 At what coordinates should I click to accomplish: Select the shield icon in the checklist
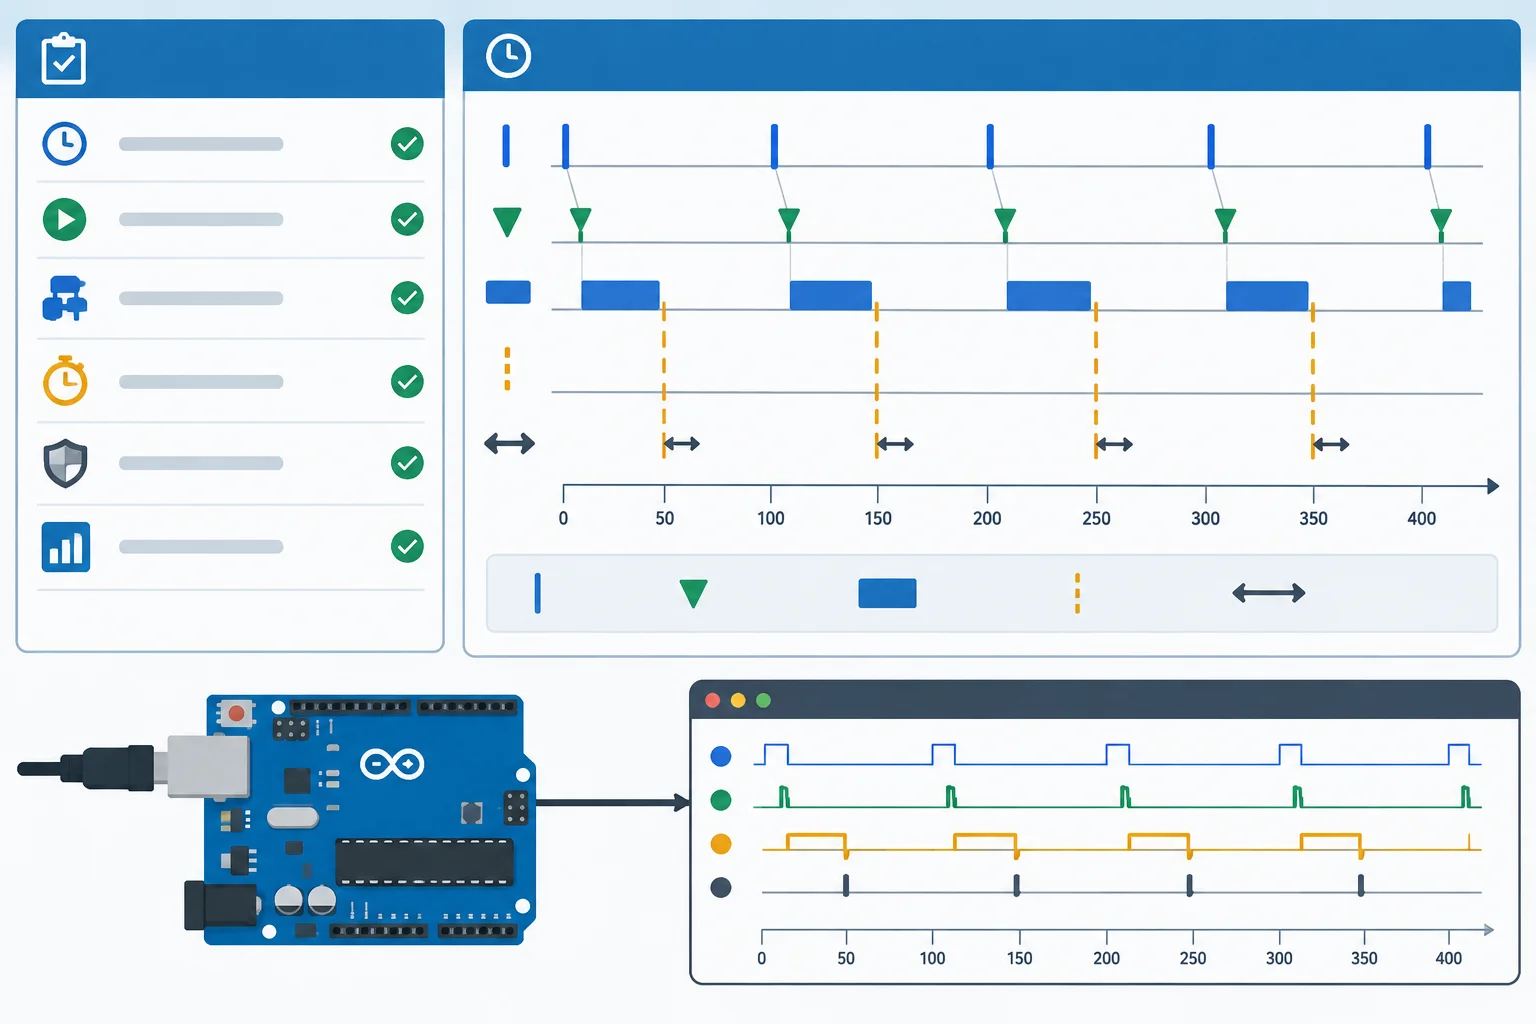tap(65, 463)
